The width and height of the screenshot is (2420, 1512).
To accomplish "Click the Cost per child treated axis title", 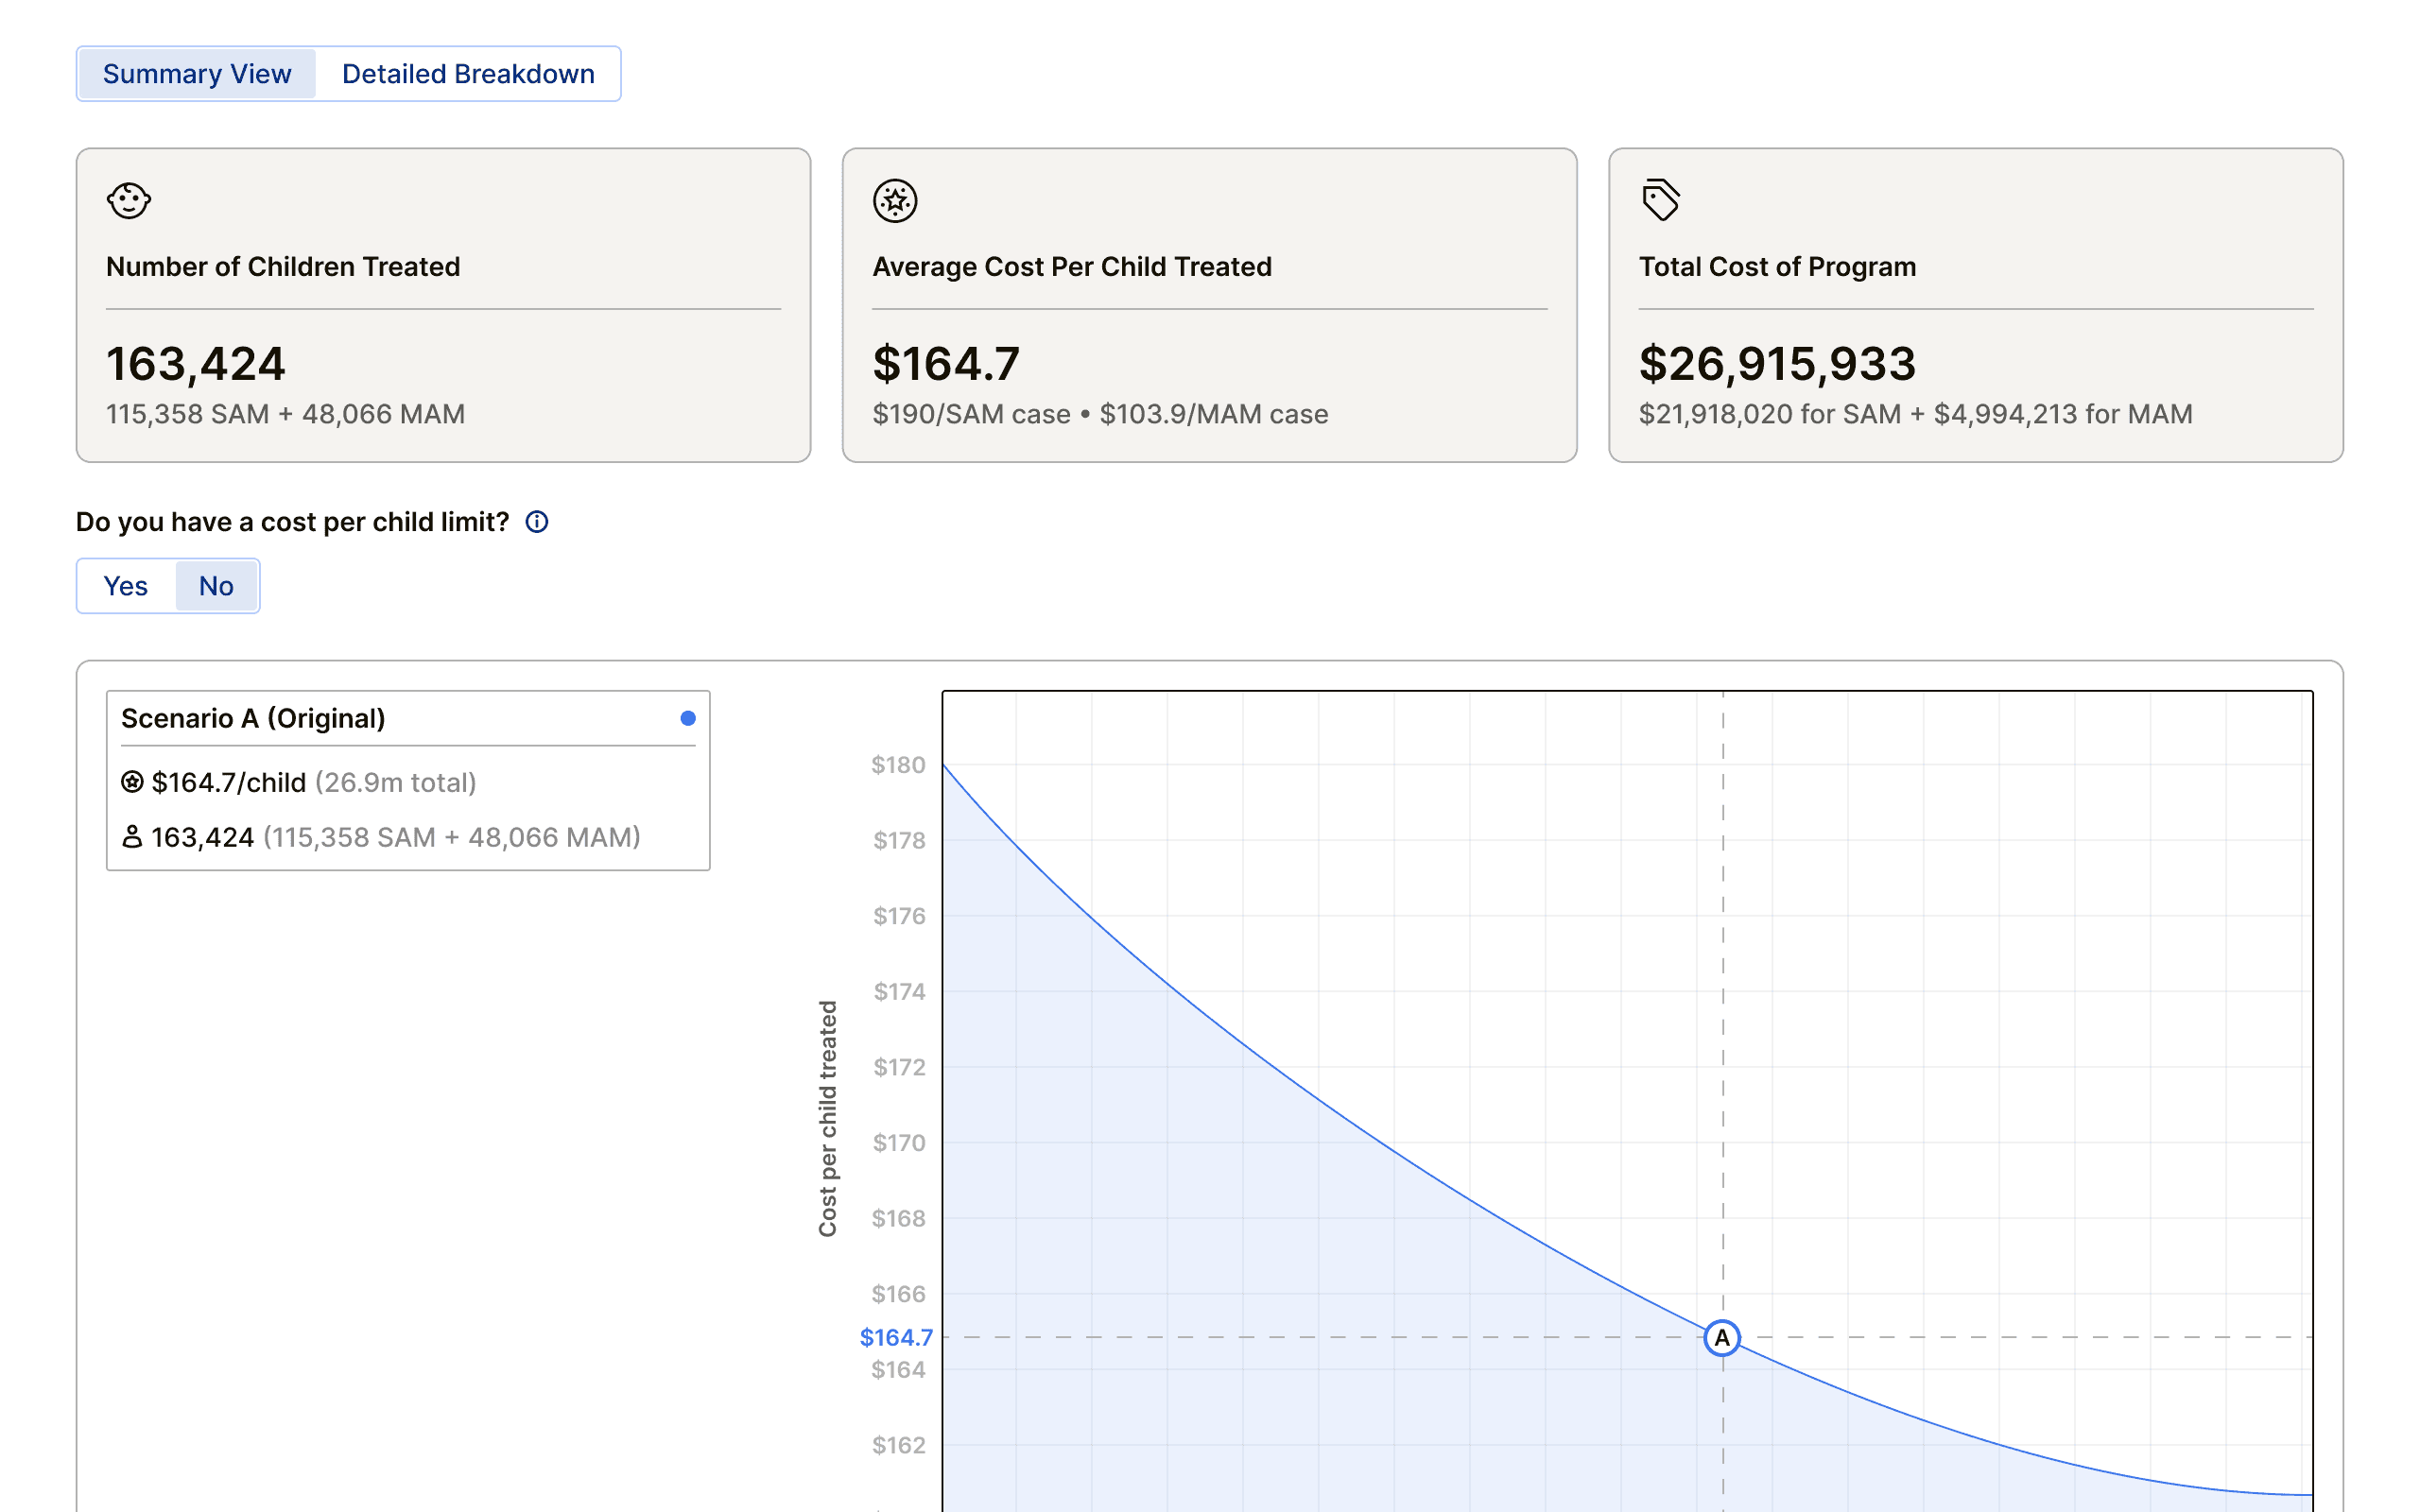I will click(x=827, y=1118).
